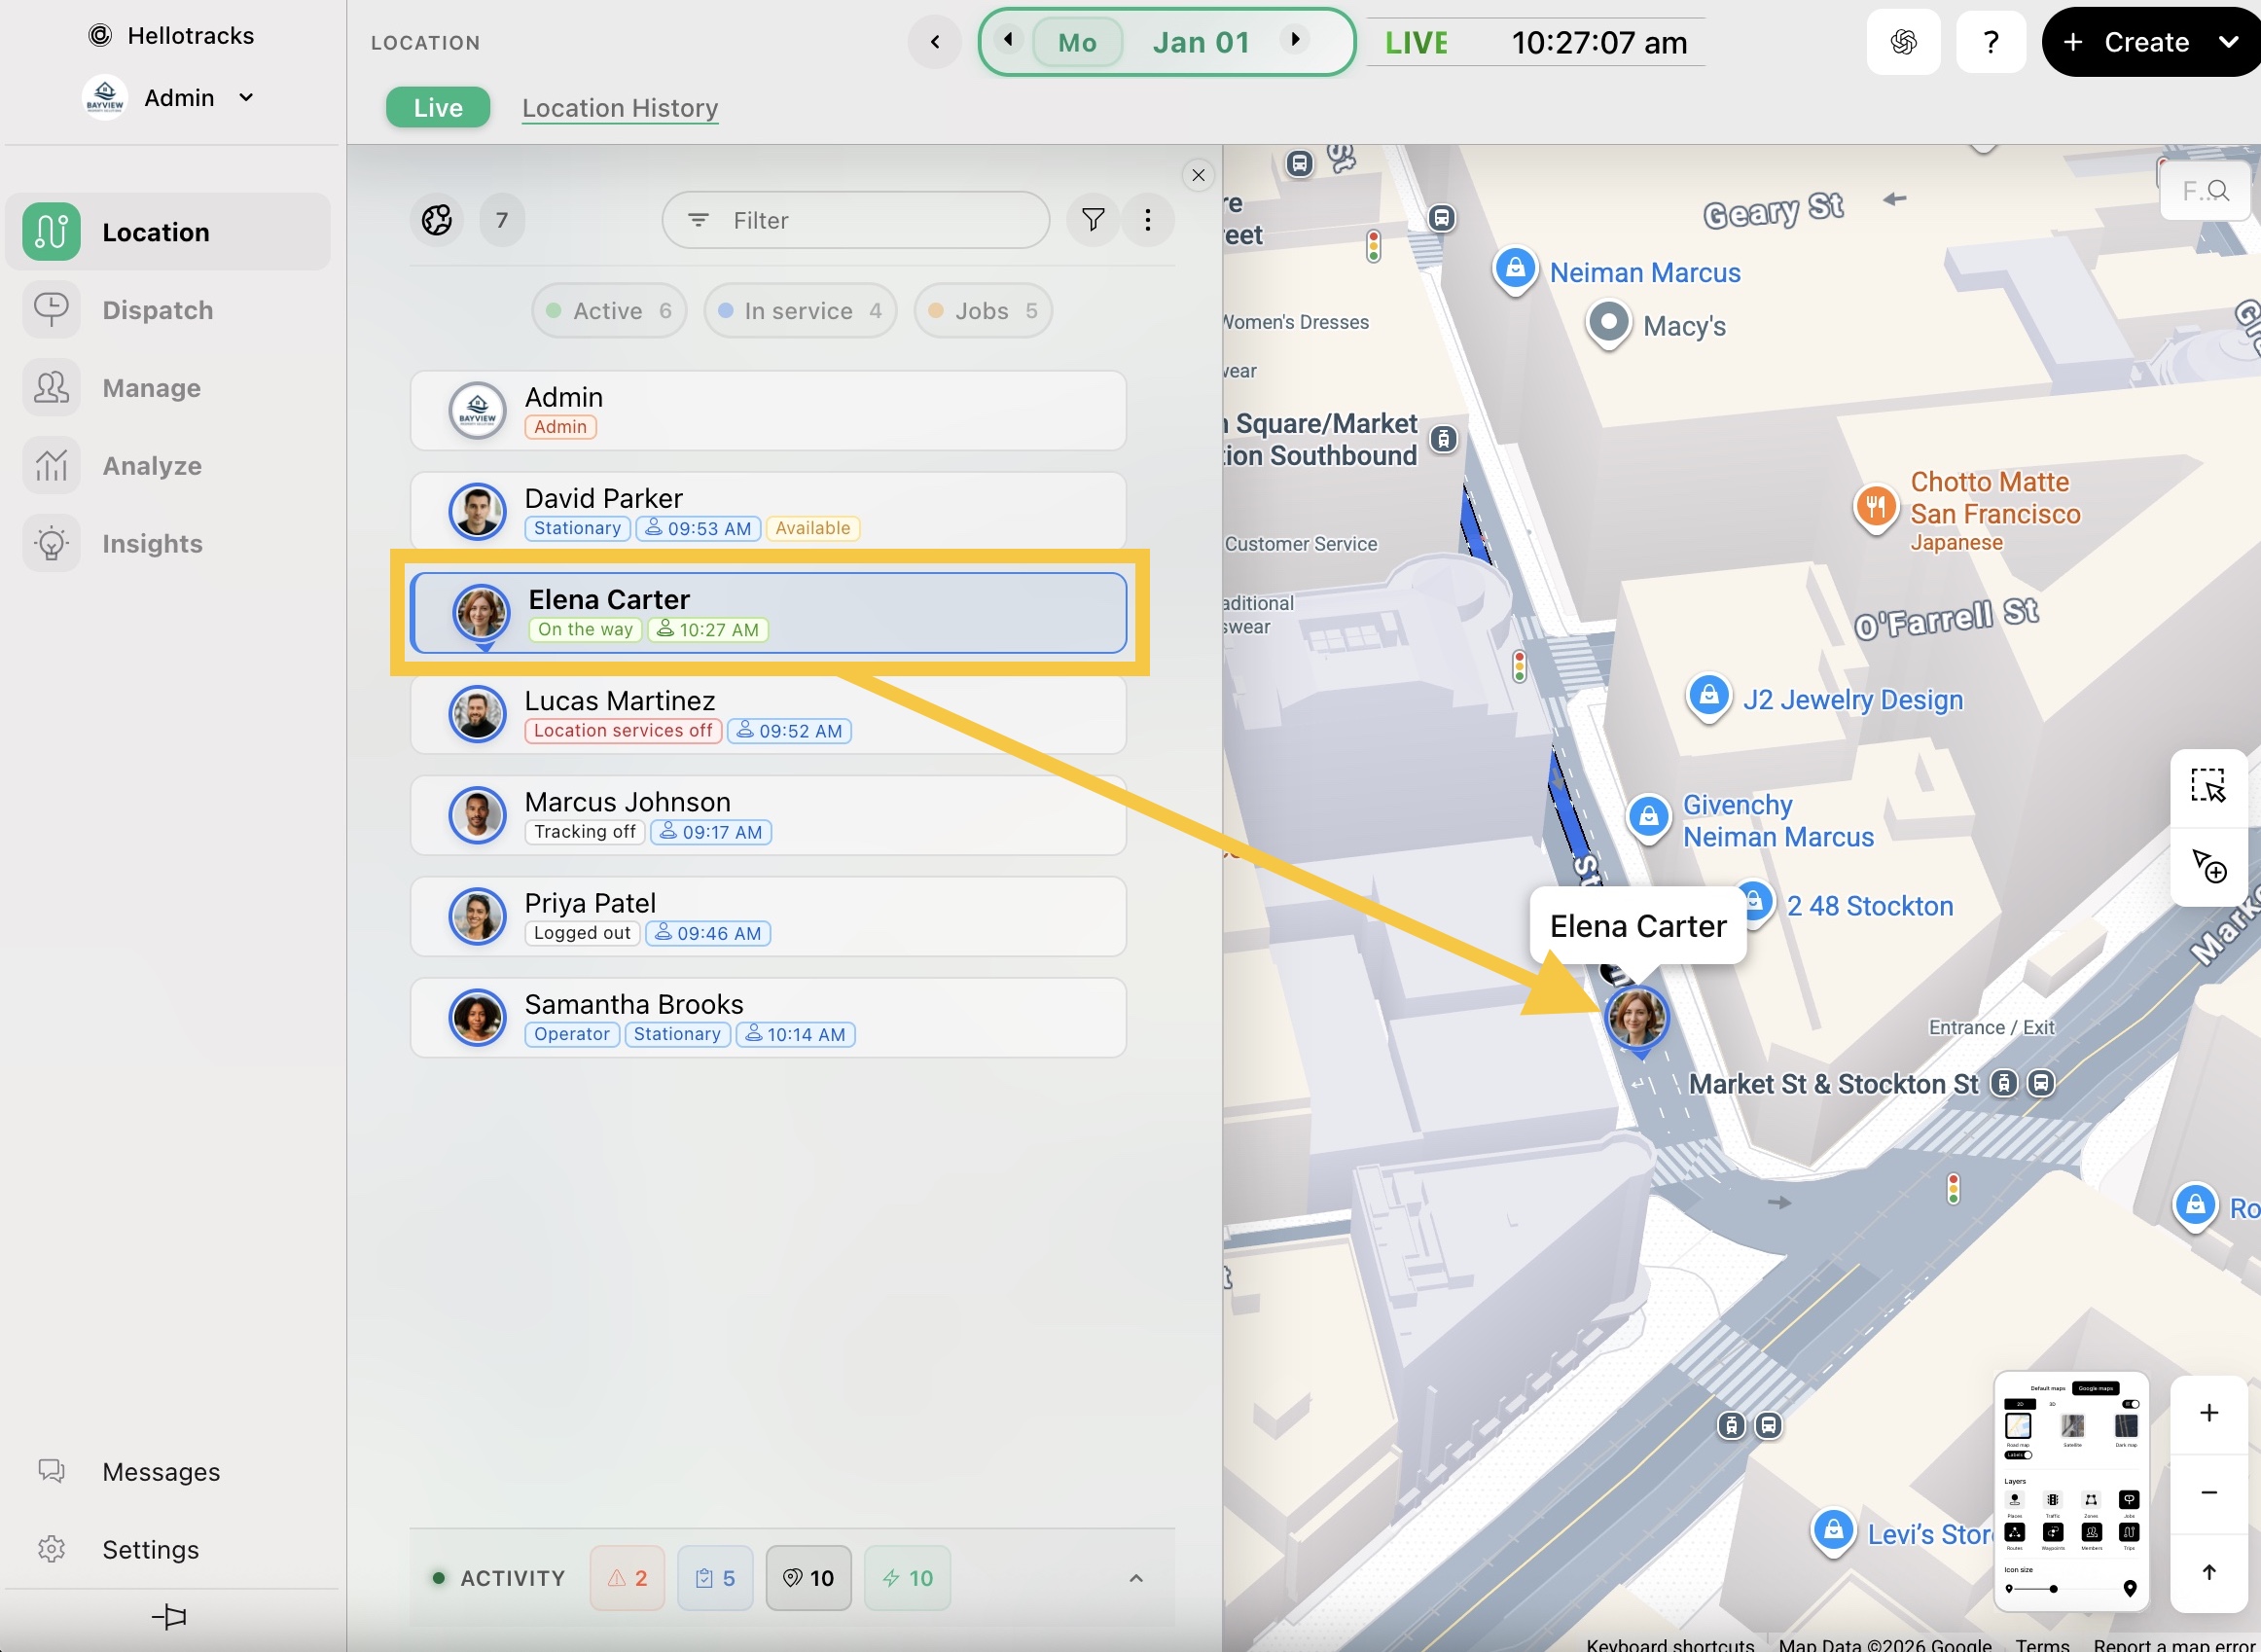Viewport: 2261px width, 1652px height.
Task: Switch to the Location History tab
Action: click(619, 108)
